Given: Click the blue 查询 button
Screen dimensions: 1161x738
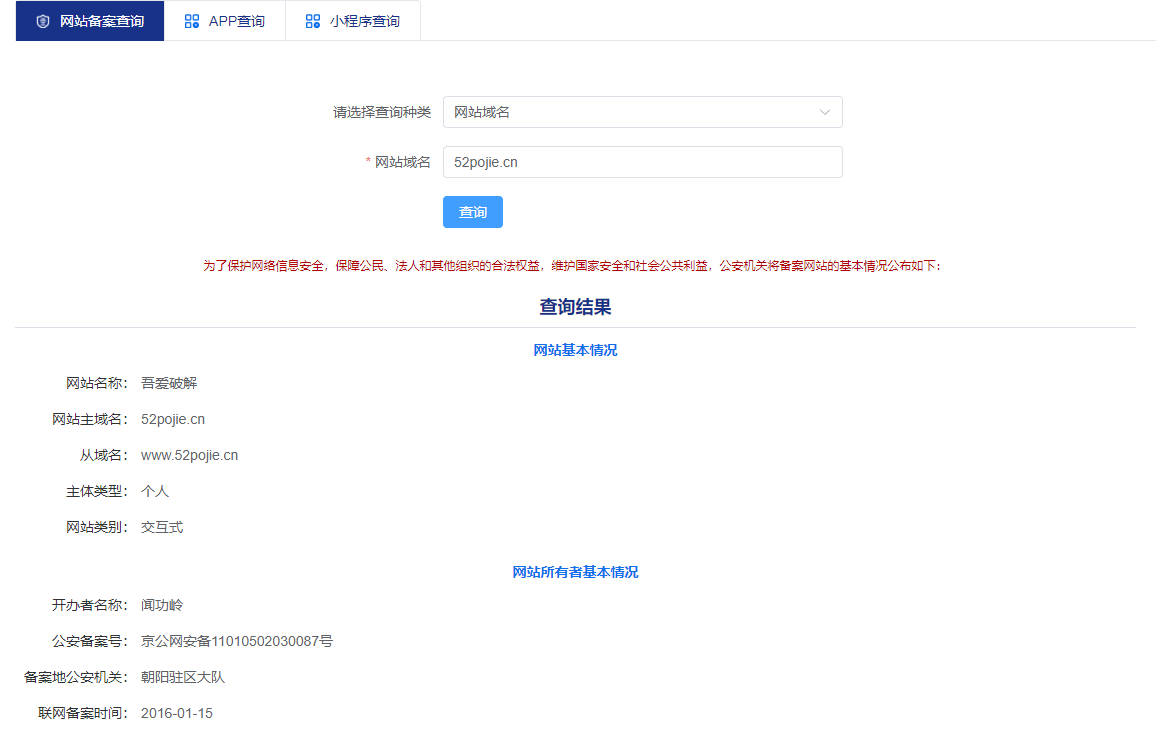Looking at the screenshot, I should pyautogui.click(x=472, y=212).
